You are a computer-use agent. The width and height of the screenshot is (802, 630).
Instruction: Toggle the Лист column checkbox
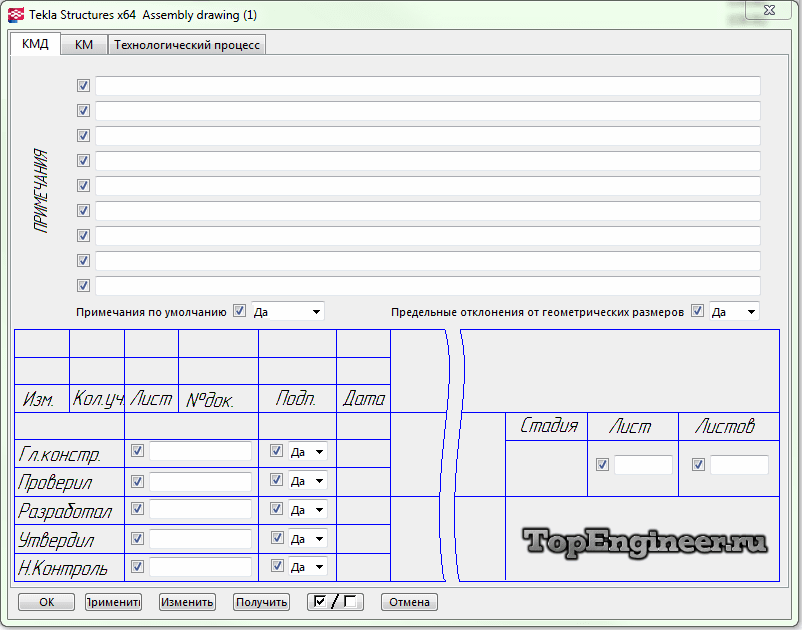pos(602,465)
